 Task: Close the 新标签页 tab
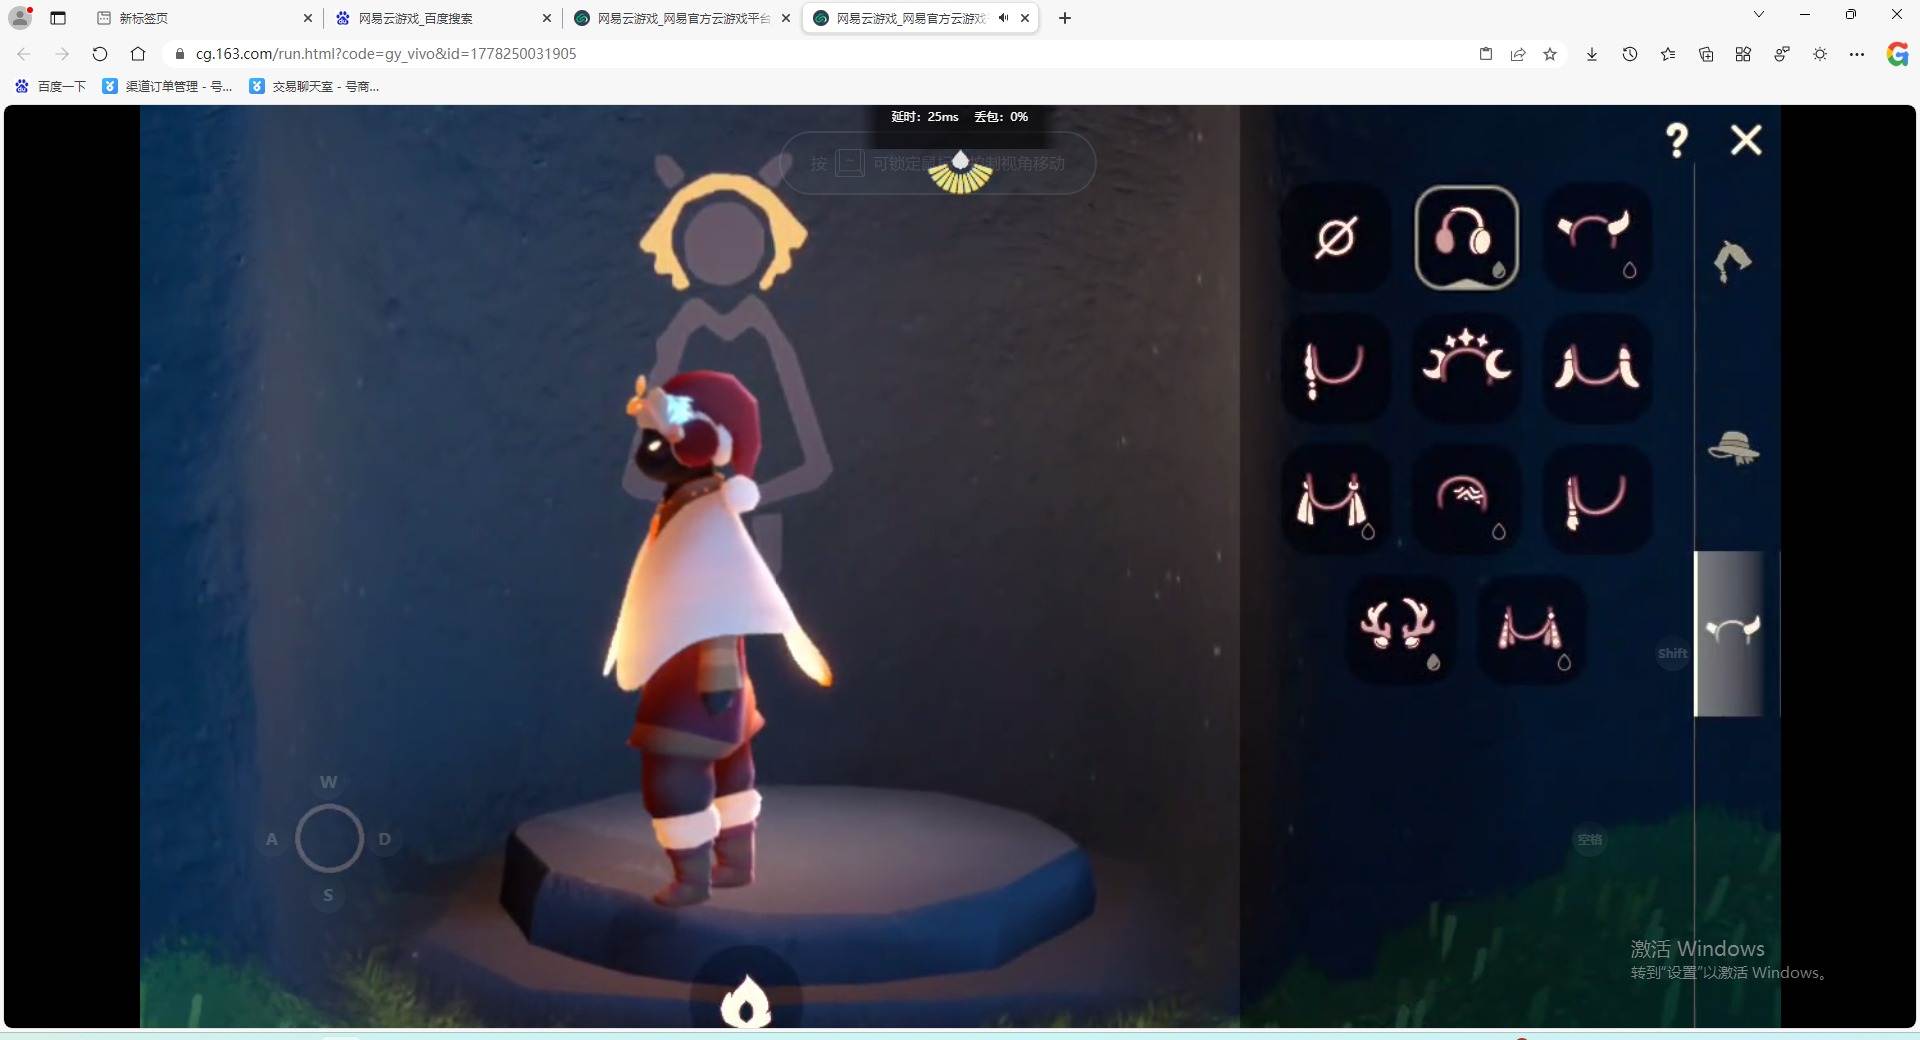pyautogui.click(x=307, y=18)
